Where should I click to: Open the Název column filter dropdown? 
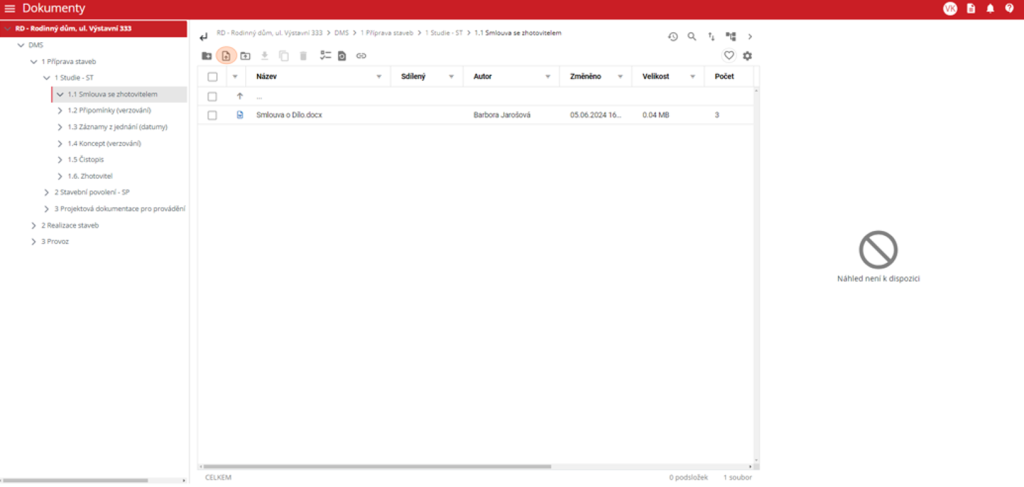[x=379, y=76]
